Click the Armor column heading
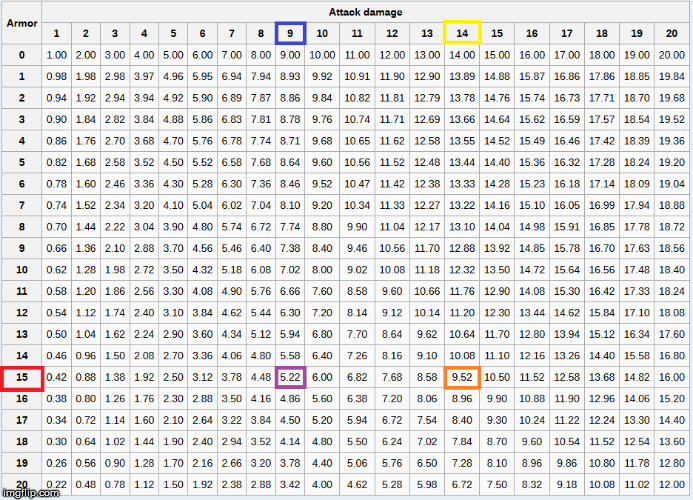Viewport: 693px width, 500px height. 22,23
